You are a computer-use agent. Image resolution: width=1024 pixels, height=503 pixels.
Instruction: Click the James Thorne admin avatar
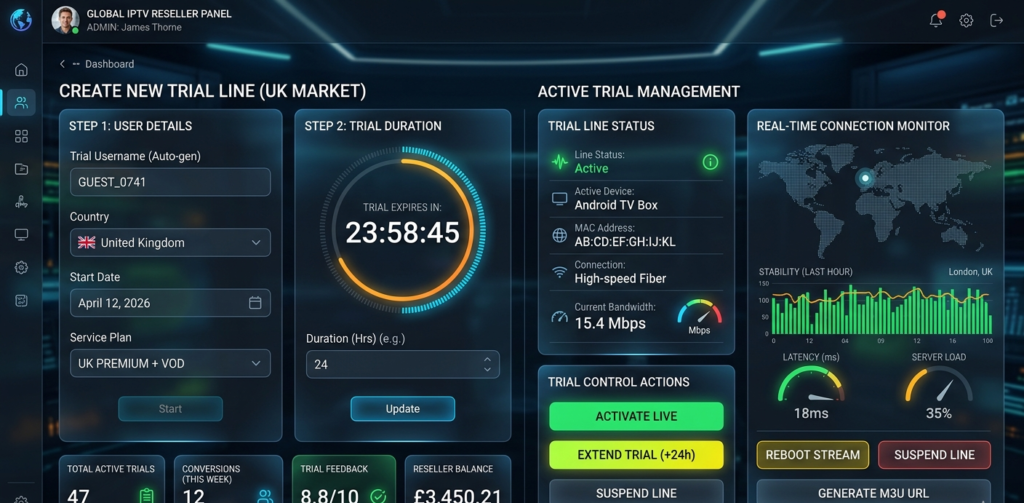pyautogui.click(x=65, y=20)
